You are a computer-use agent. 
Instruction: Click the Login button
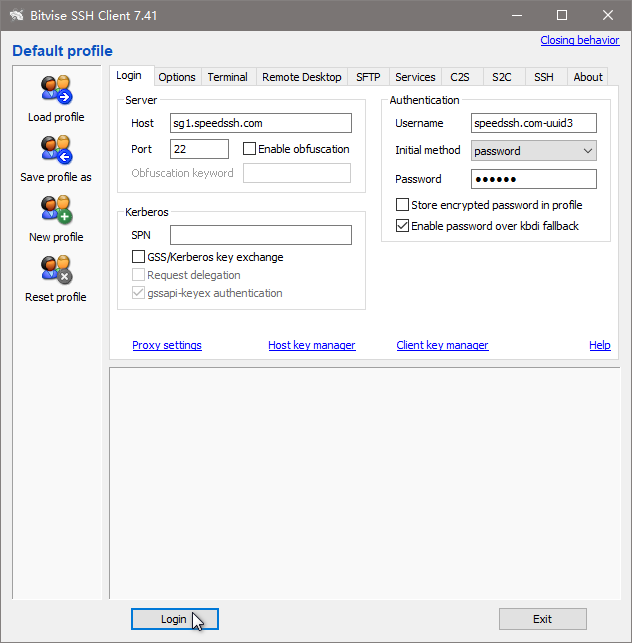(x=175, y=619)
